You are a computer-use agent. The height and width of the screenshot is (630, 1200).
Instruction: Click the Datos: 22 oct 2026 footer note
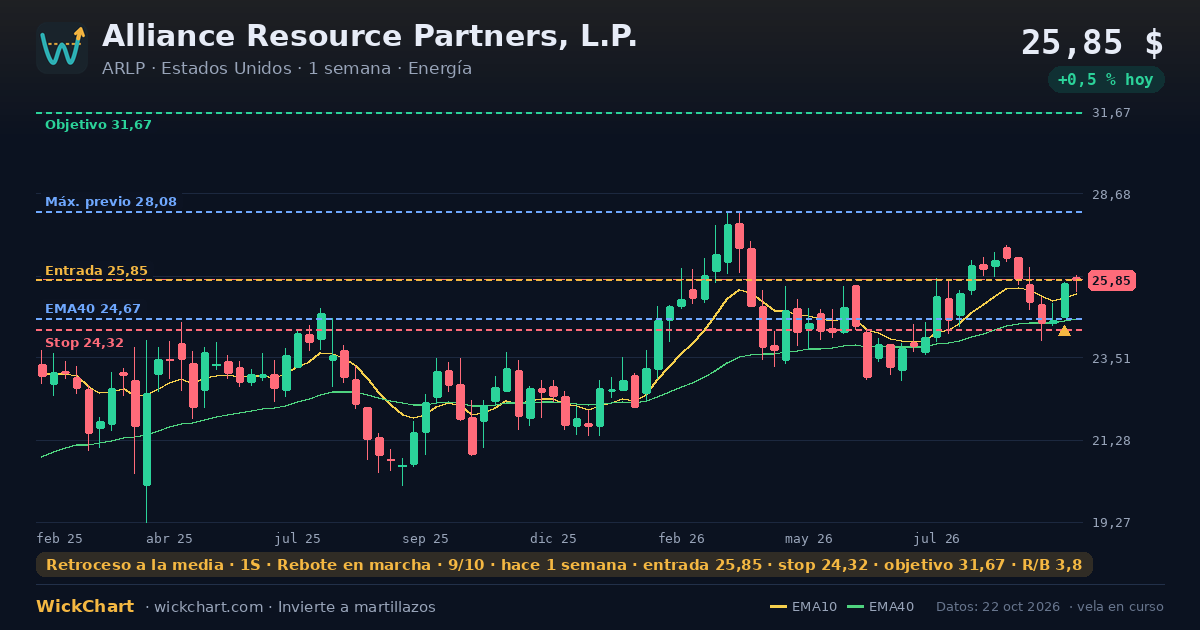(999, 607)
